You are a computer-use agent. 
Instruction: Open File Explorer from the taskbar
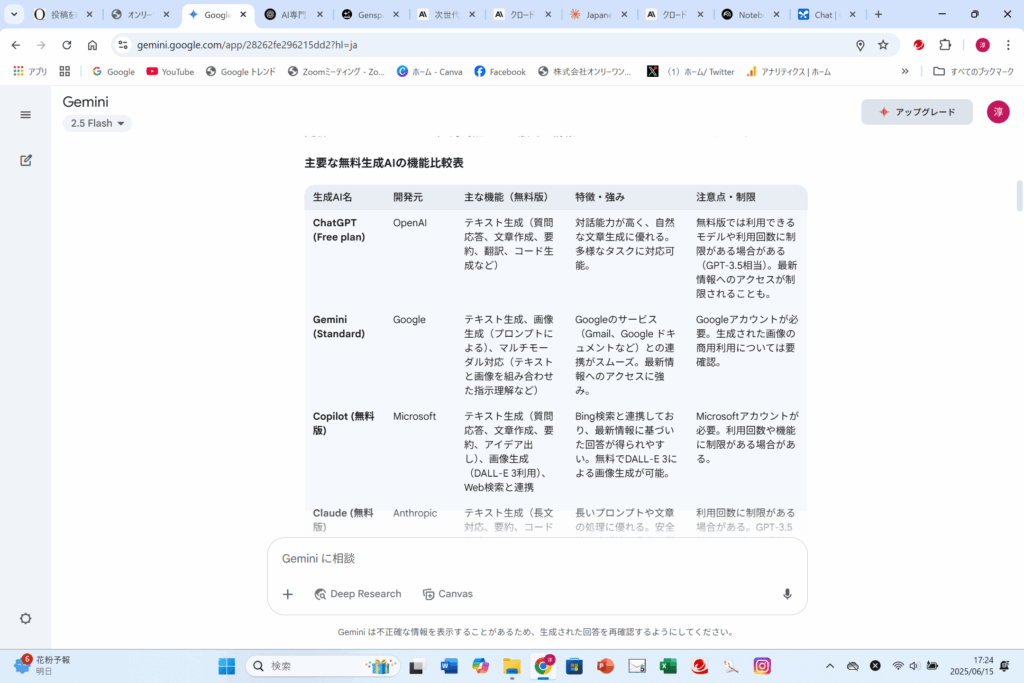click(x=511, y=666)
